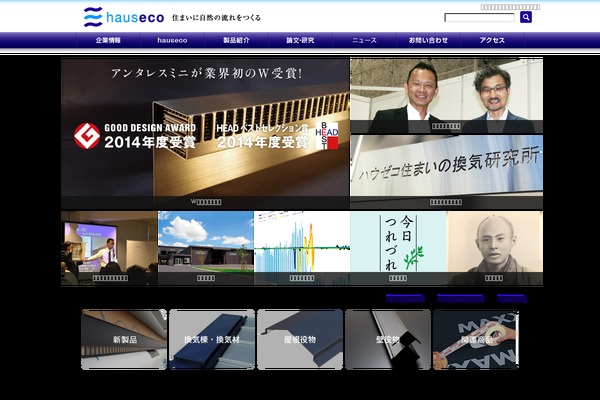The width and height of the screenshot is (600, 400).
Task: Go to the 論文・研究 menu item
Action: coord(300,40)
